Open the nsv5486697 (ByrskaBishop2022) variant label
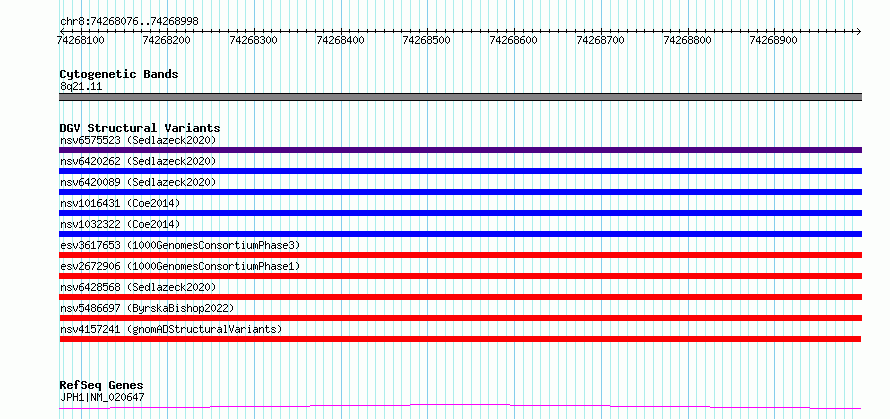The image size is (890, 419). point(147,308)
